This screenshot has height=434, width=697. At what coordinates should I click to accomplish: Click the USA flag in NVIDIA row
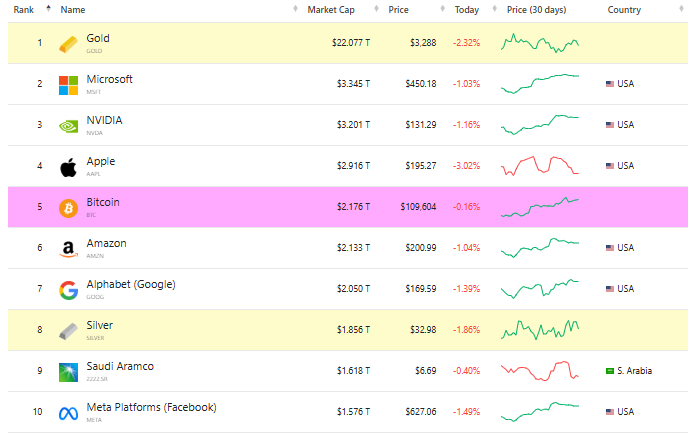[x=610, y=125]
